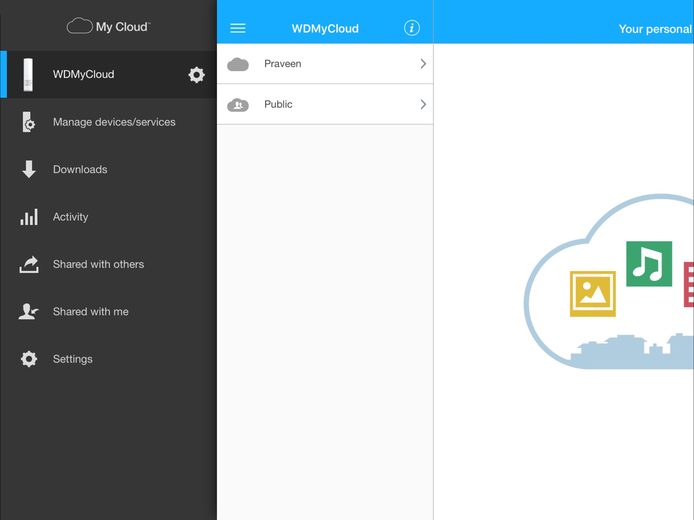The width and height of the screenshot is (694, 520).
Task: Open the hamburger menu in the WDMyCloud header
Action: [x=238, y=28]
